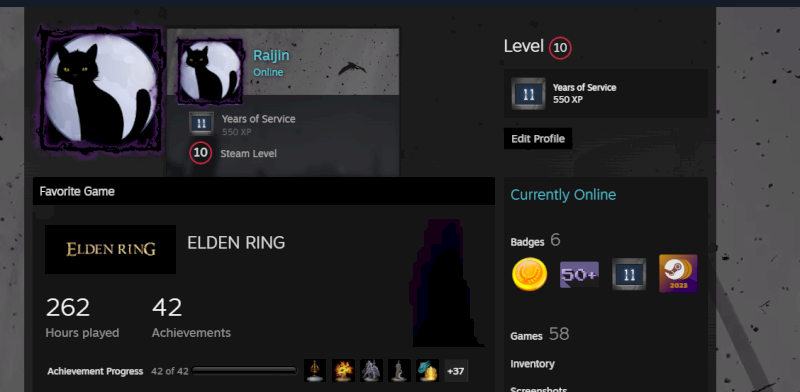Click the Years of Service icon in level panel

click(528, 93)
